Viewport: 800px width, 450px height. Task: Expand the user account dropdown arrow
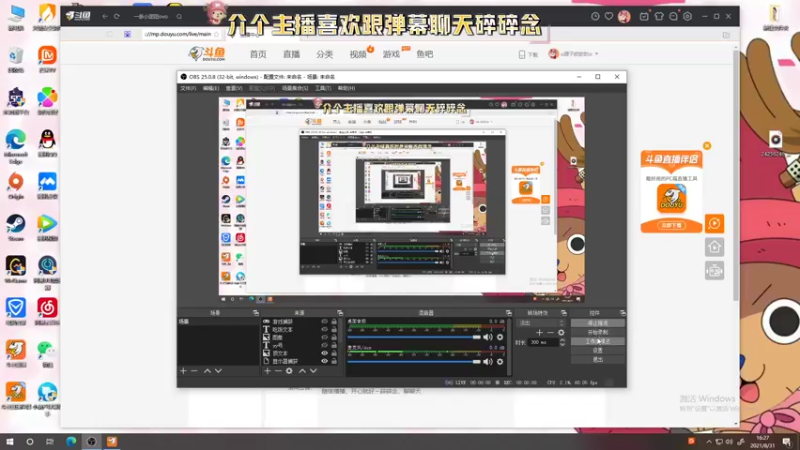click(x=596, y=54)
